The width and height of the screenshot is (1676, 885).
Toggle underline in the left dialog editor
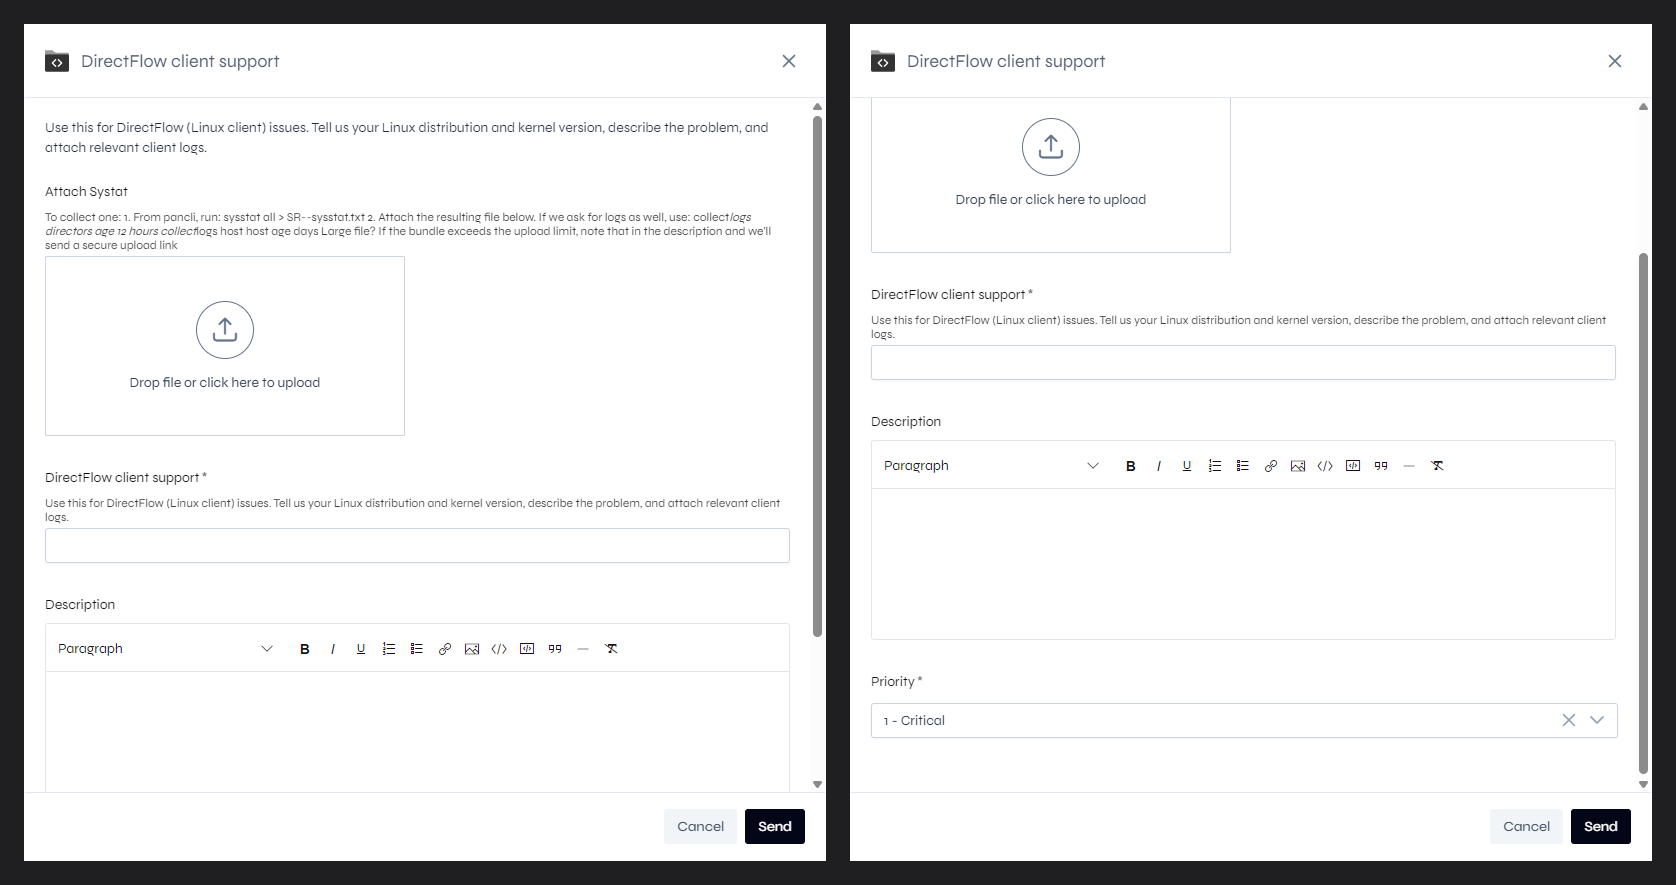[x=361, y=649]
